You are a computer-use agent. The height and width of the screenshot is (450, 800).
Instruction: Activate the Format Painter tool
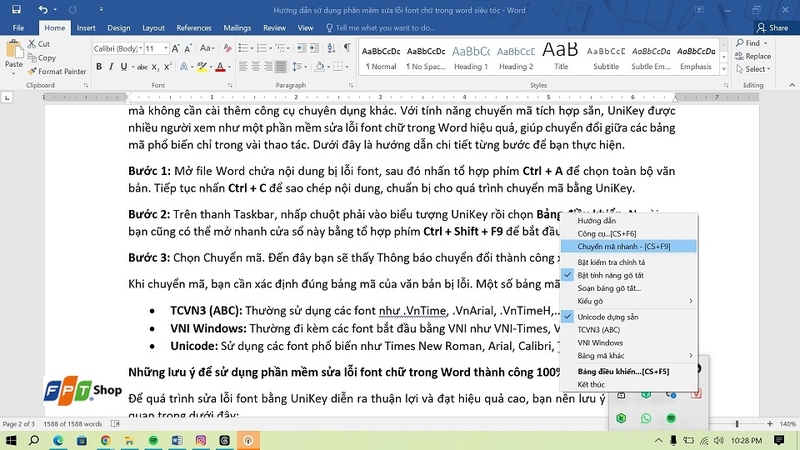click(57, 71)
